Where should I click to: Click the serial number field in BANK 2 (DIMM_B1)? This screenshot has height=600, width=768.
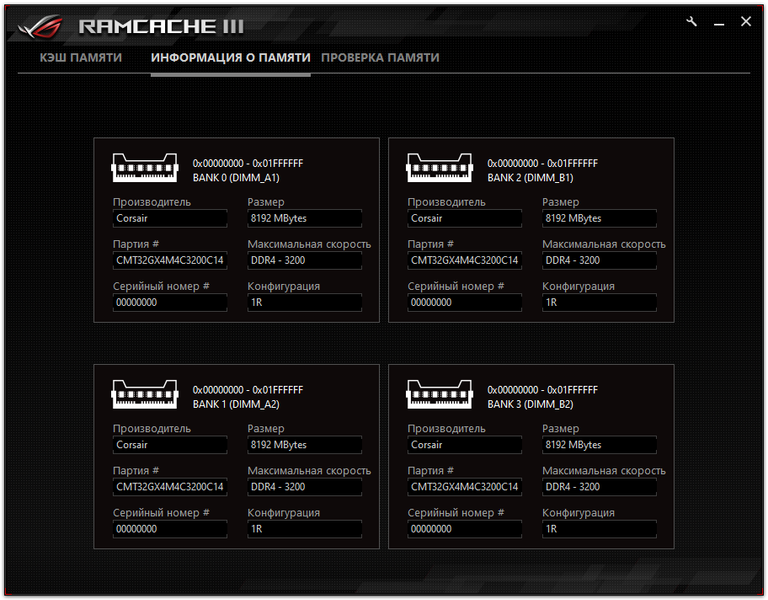465,303
